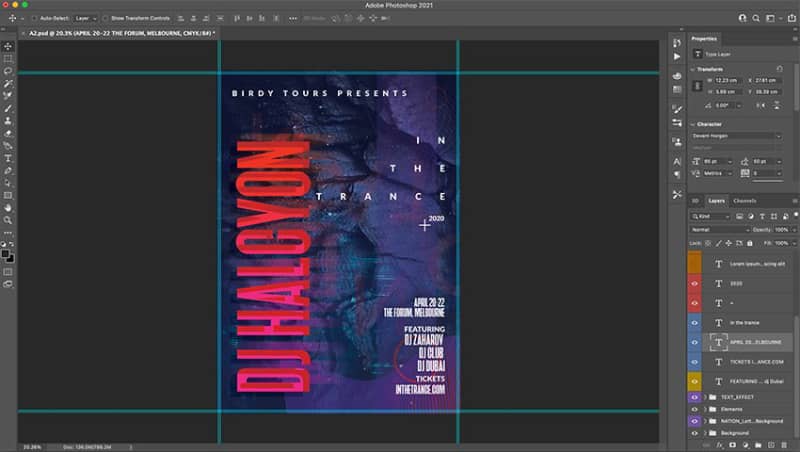Toggle visibility of the 2020 text layer

point(694,283)
